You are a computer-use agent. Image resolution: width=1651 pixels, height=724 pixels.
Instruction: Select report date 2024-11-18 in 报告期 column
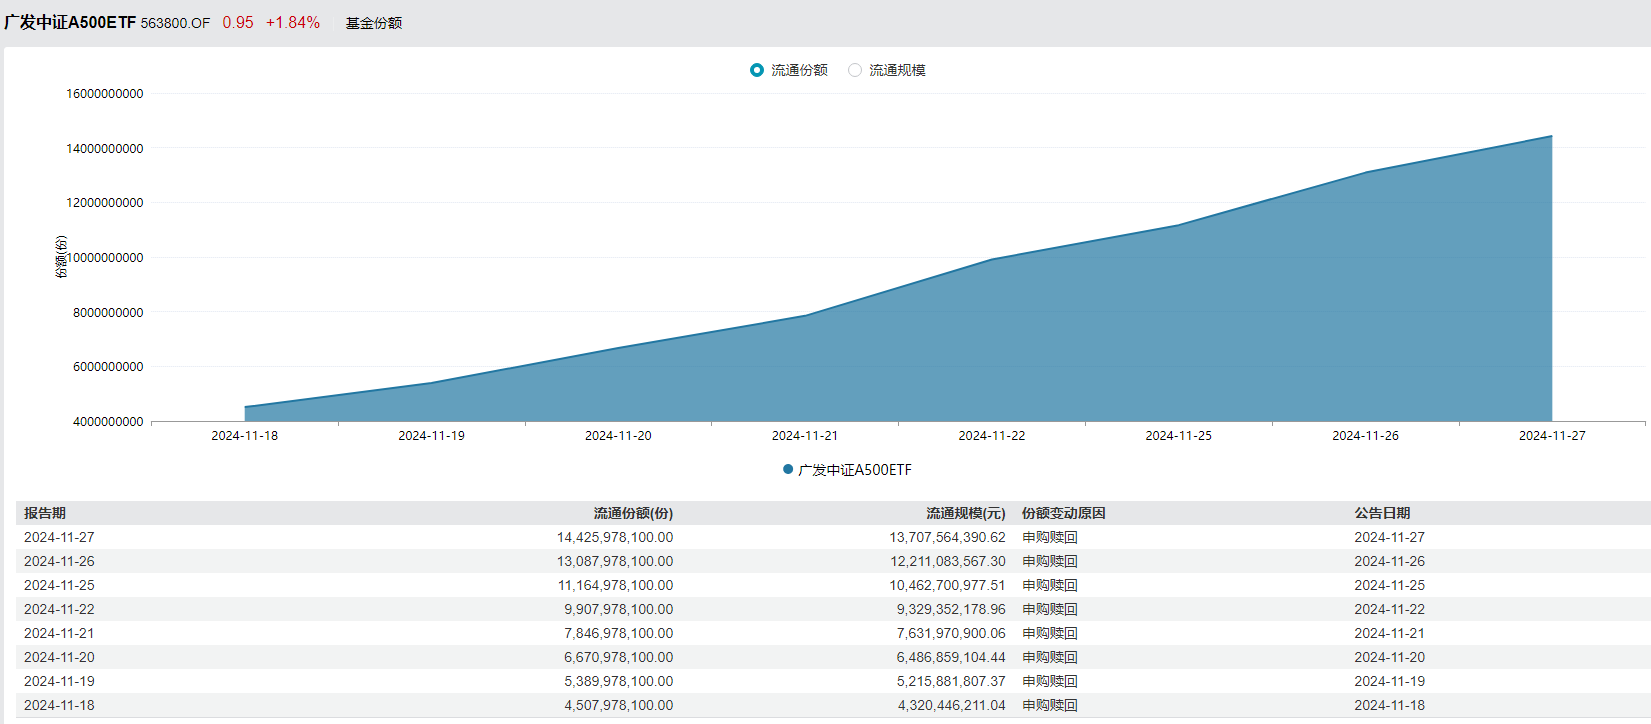(x=59, y=705)
